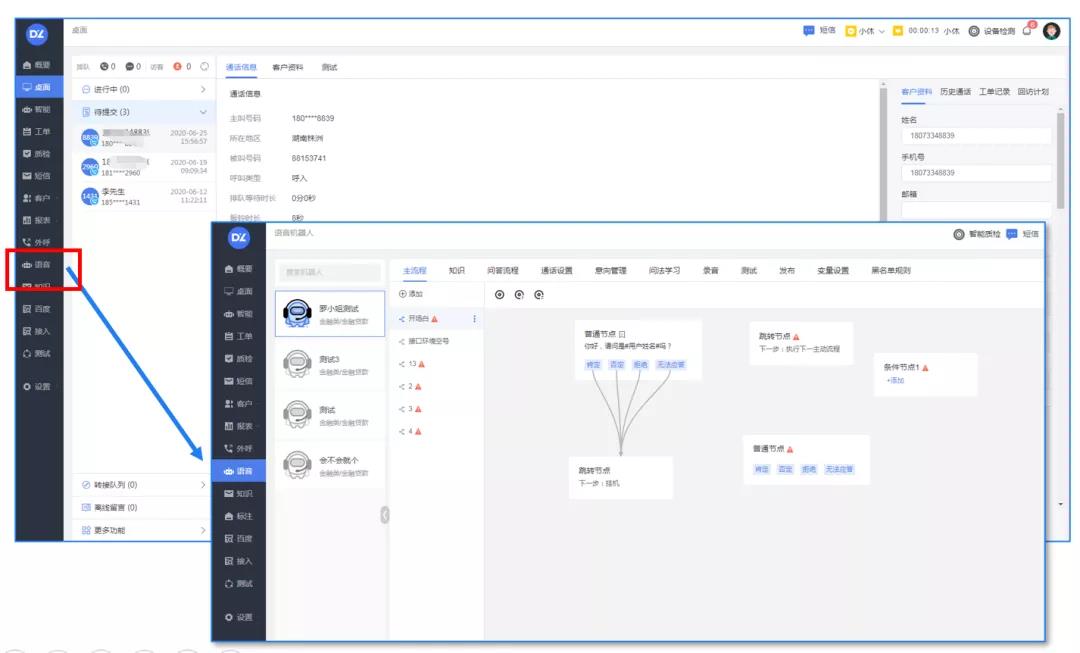
Task: Collapse the 待提交 (3) list
Action: [204, 112]
